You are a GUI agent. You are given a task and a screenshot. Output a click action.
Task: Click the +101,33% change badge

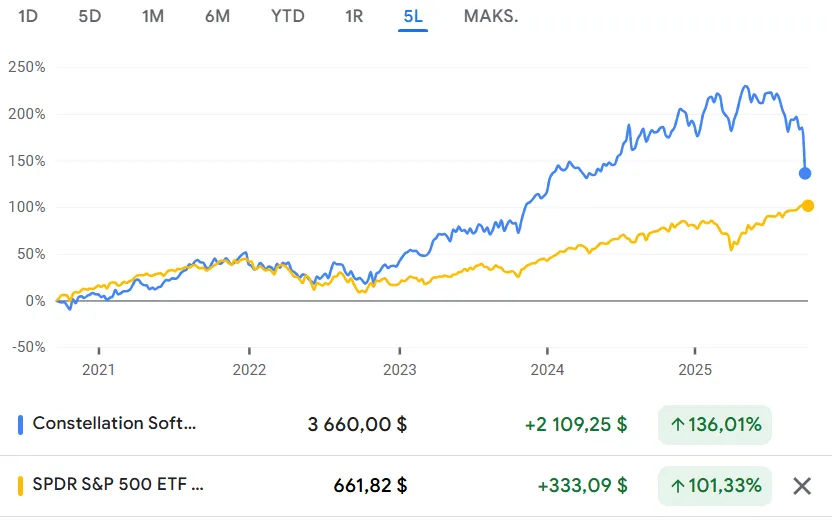[x=715, y=486]
